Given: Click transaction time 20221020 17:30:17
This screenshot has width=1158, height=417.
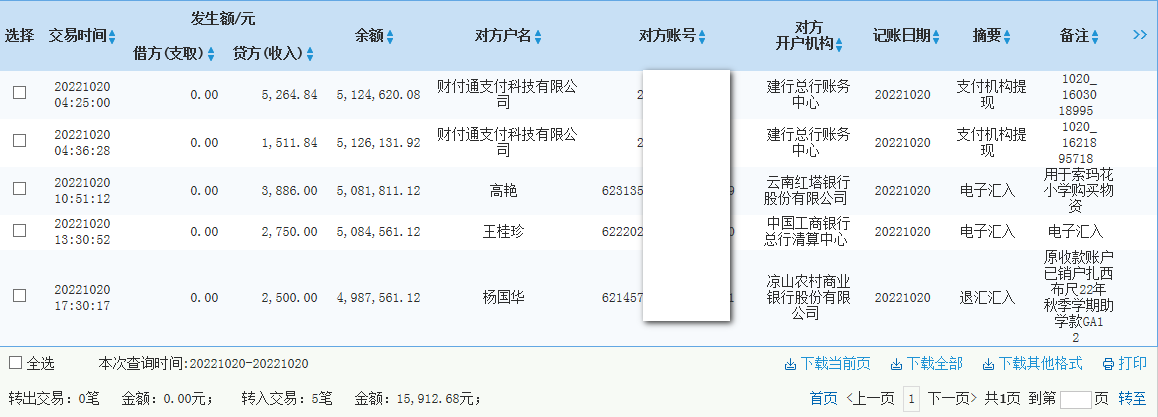Looking at the screenshot, I should pyautogui.click(x=82, y=297).
